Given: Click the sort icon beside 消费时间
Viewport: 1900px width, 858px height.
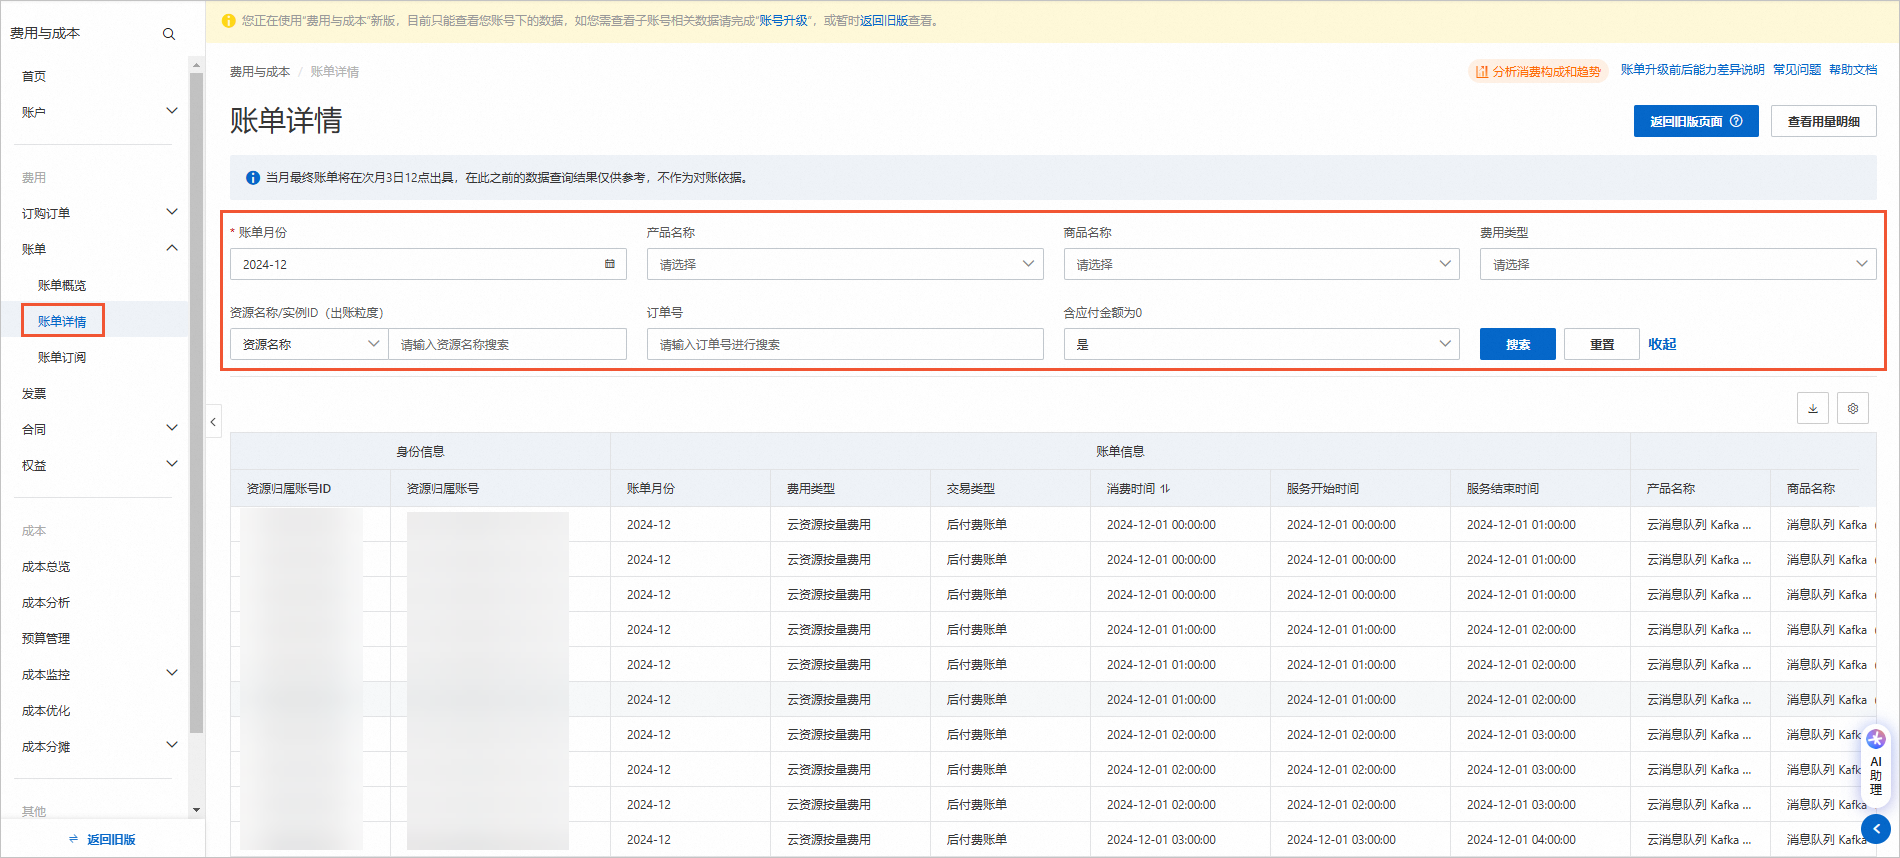Looking at the screenshot, I should [1165, 489].
